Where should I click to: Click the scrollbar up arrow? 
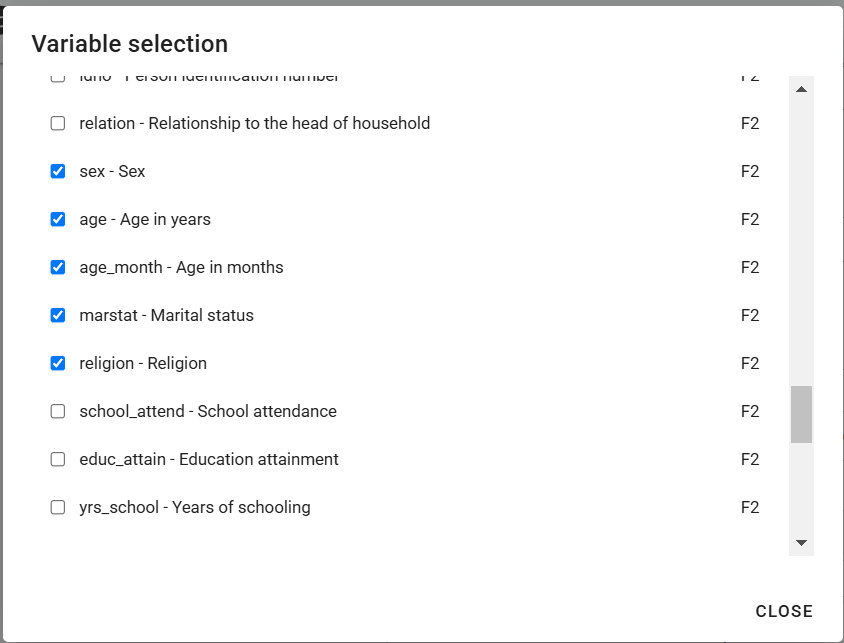click(801, 90)
